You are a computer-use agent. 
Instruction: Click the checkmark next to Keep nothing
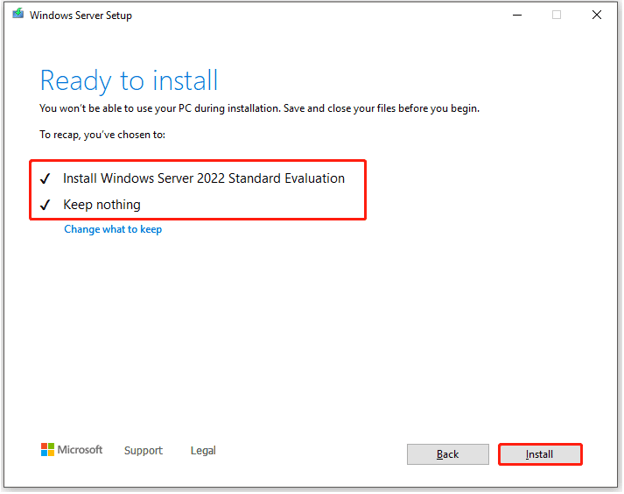(x=44, y=205)
